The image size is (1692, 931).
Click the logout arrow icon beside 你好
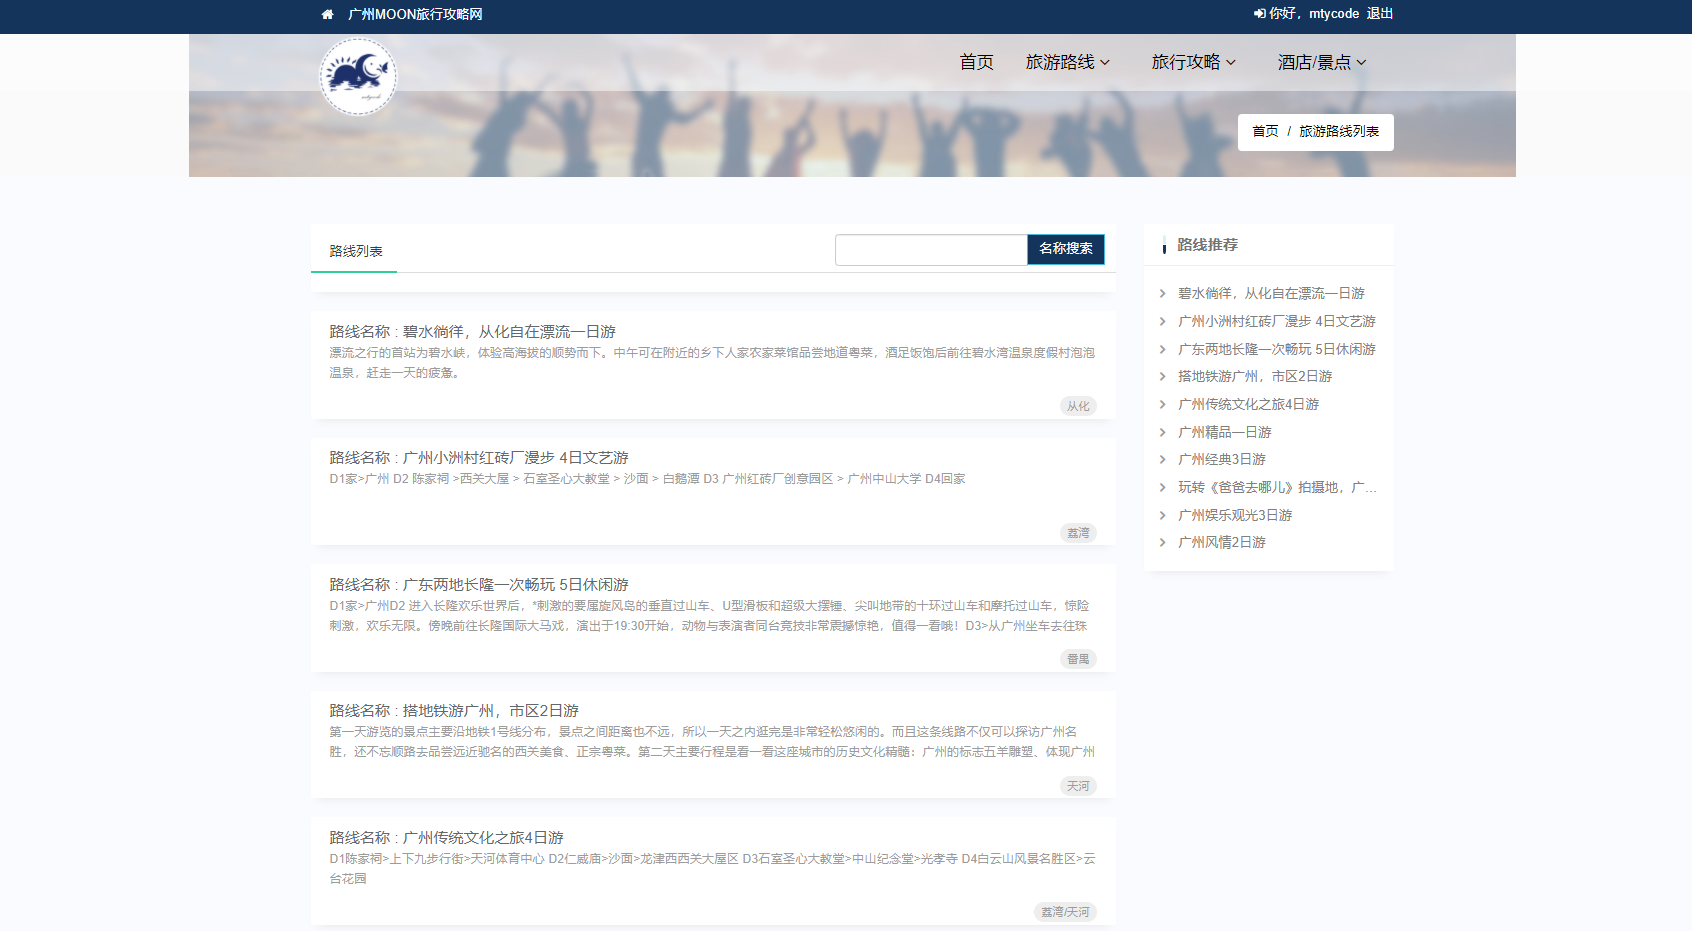point(1259,14)
